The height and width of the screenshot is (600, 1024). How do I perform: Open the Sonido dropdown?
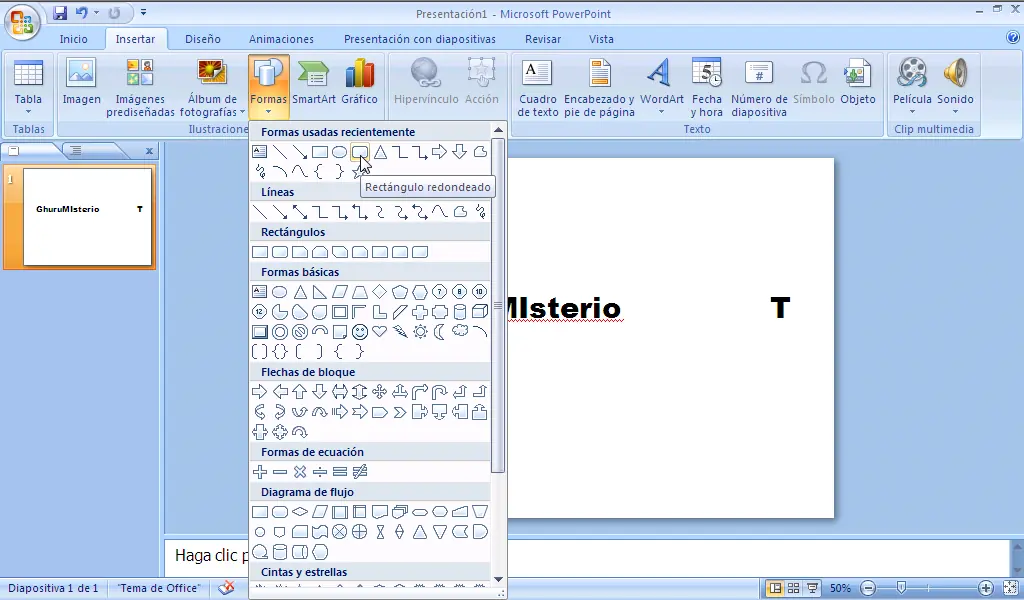955,112
